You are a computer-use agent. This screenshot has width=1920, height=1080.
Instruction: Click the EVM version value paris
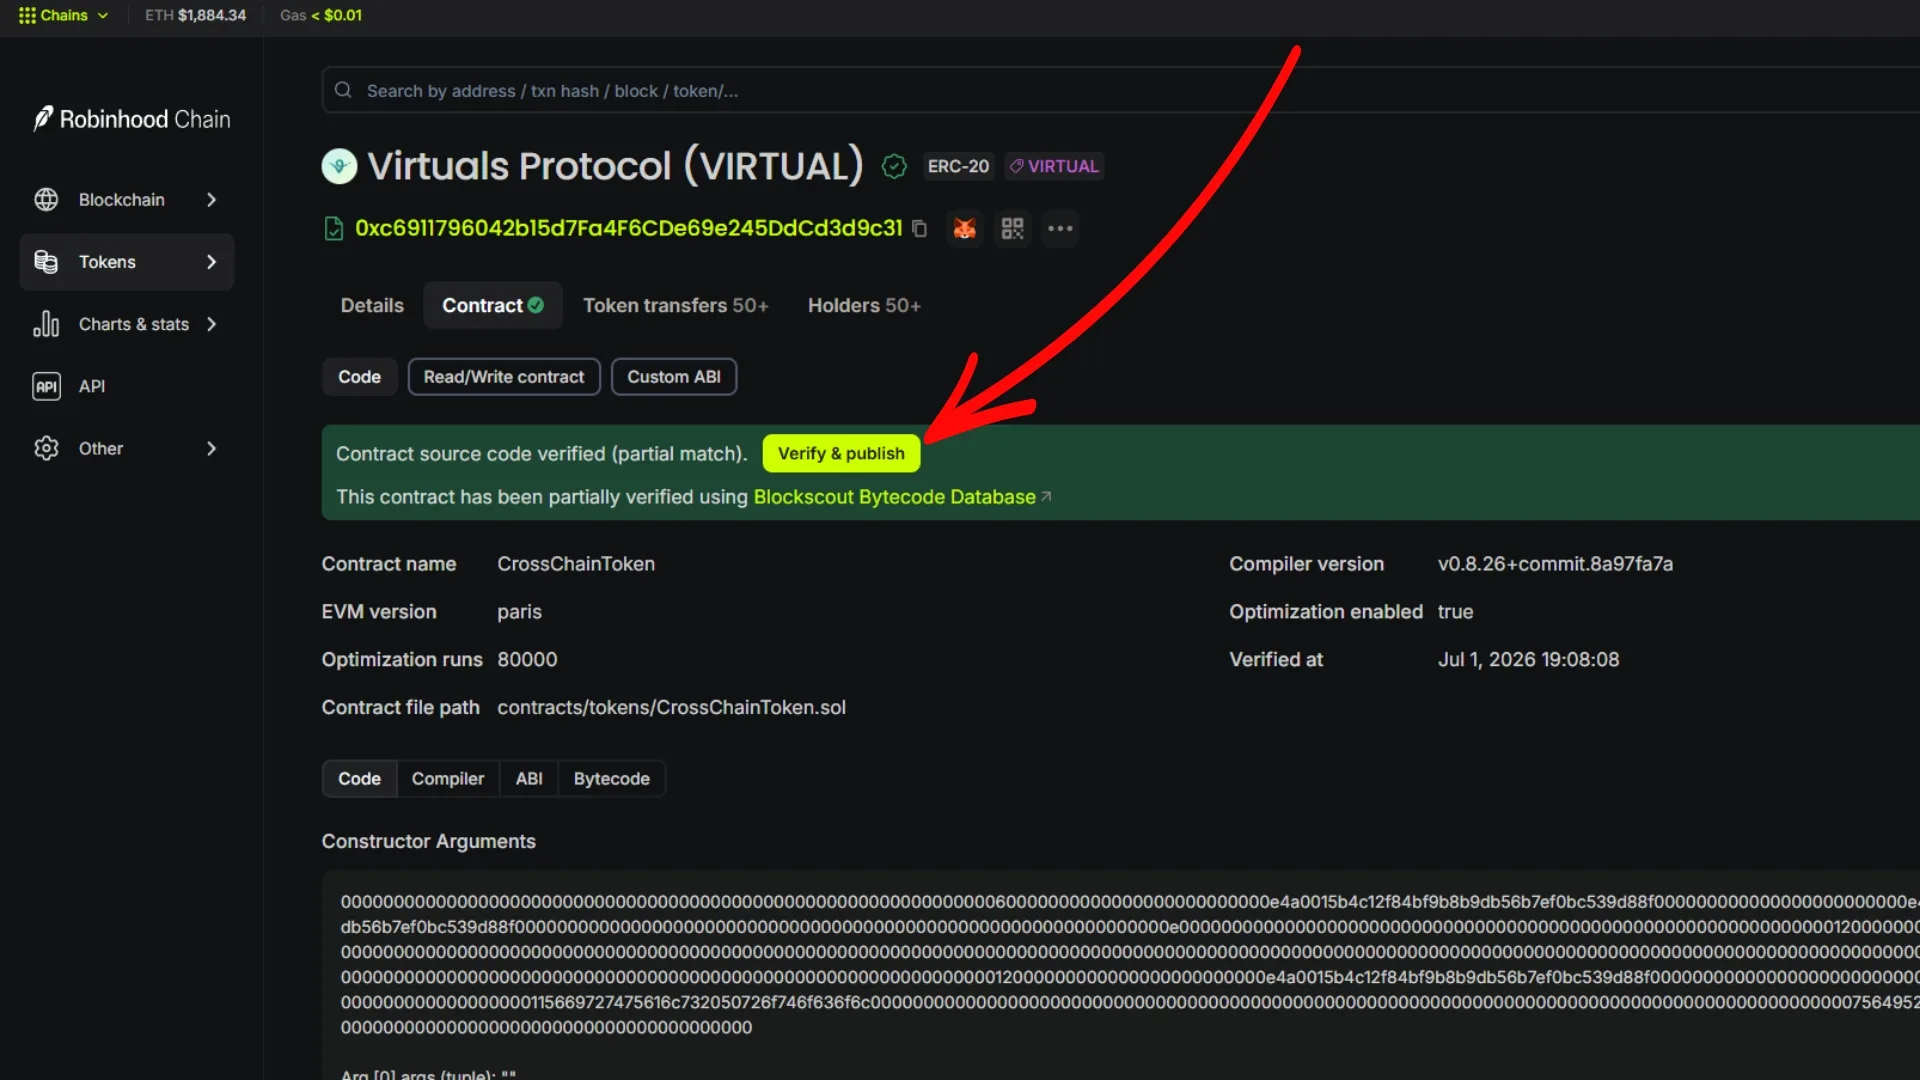point(519,612)
